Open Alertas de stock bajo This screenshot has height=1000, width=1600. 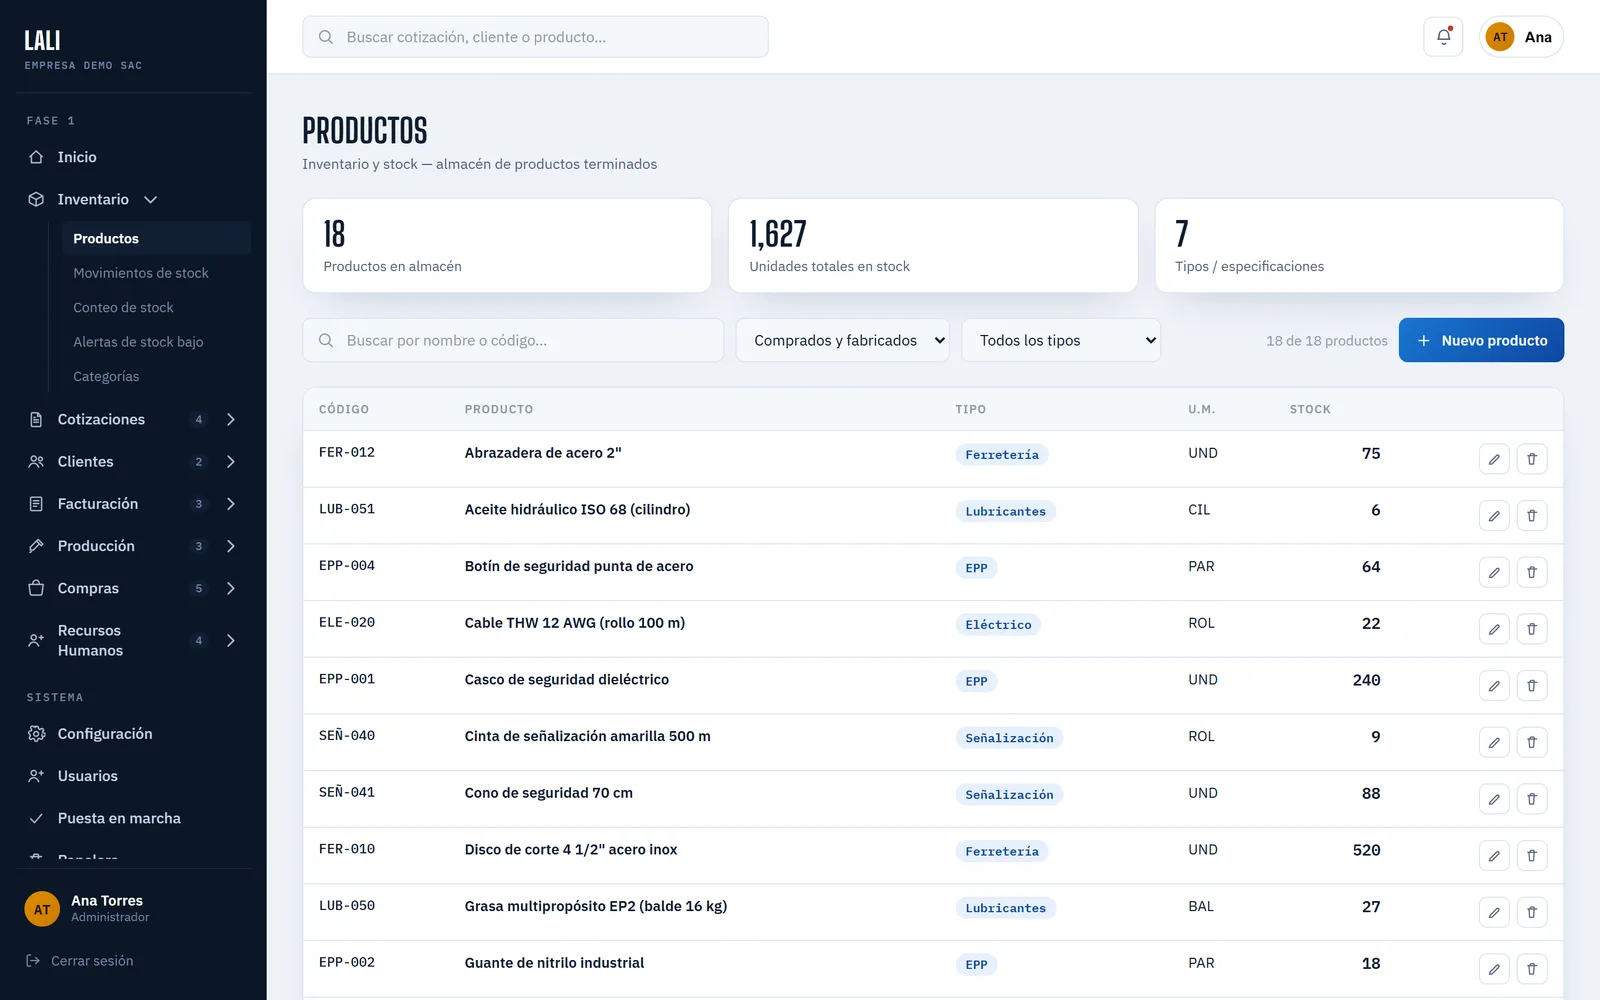tap(156, 342)
